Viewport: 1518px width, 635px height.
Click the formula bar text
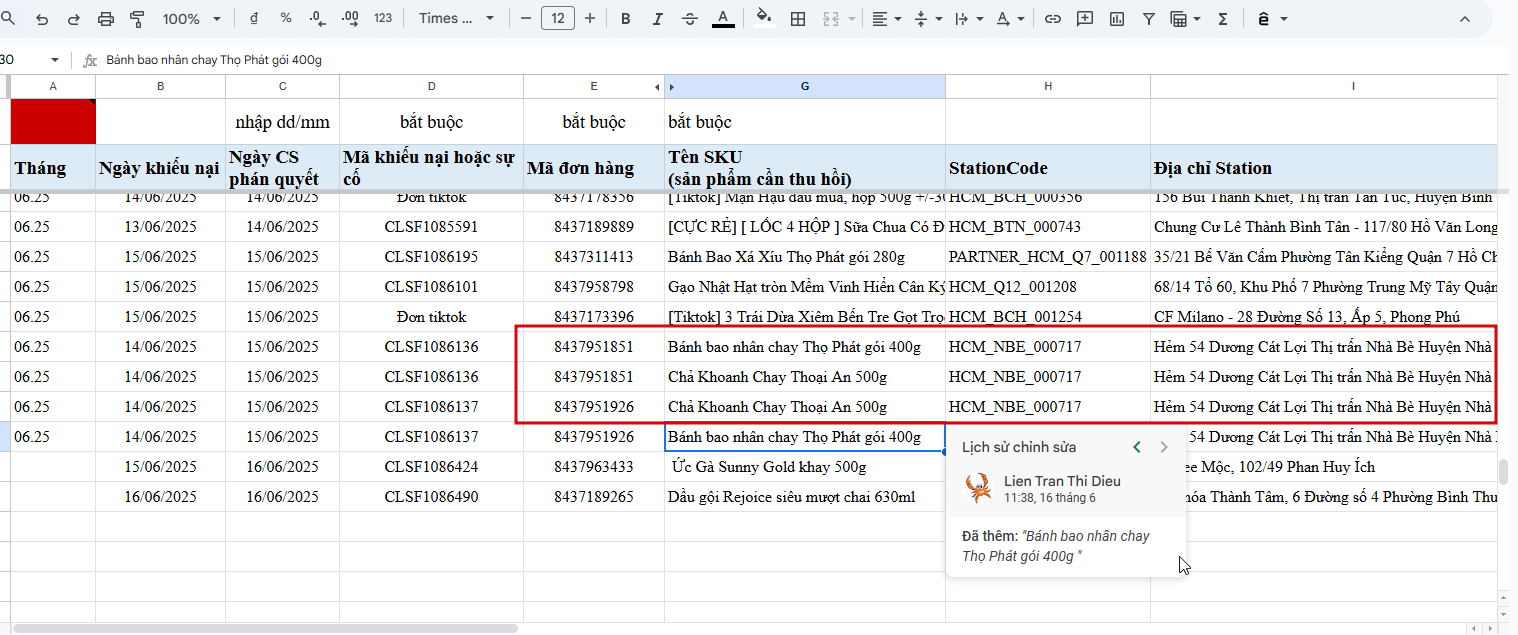[x=214, y=60]
